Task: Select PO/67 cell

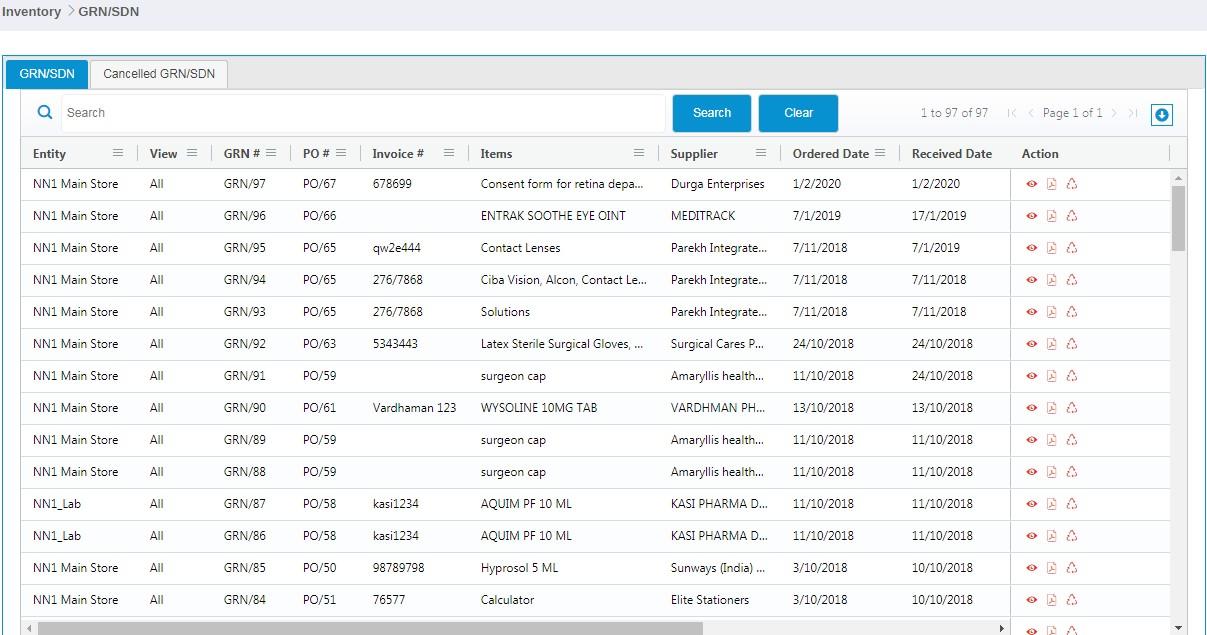Action: pyautogui.click(x=320, y=184)
